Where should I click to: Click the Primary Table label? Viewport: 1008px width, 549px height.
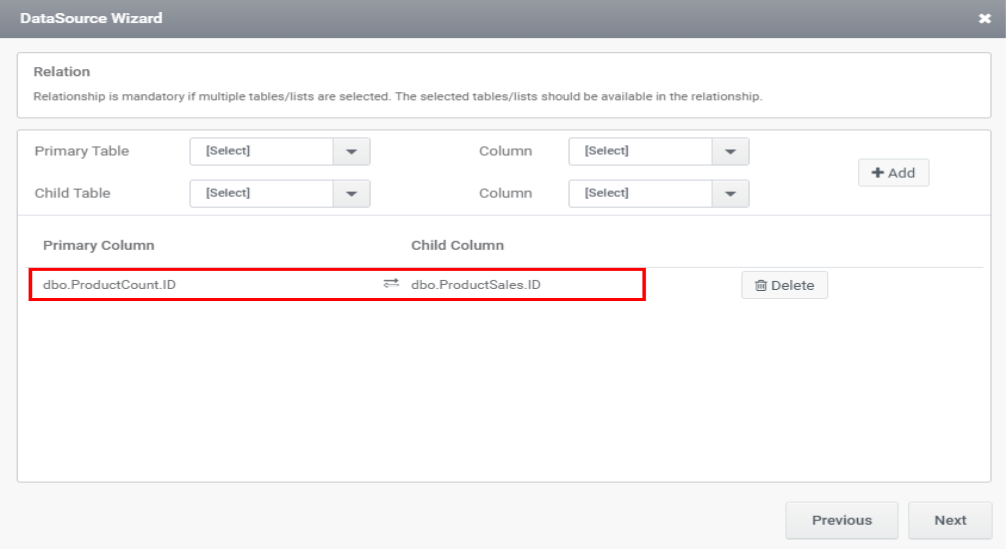[81, 152]
